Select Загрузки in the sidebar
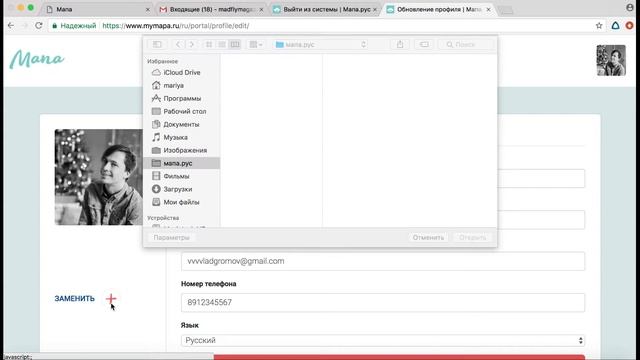The image size is (640, 360). pyautogui.click(x=182, y=189)
